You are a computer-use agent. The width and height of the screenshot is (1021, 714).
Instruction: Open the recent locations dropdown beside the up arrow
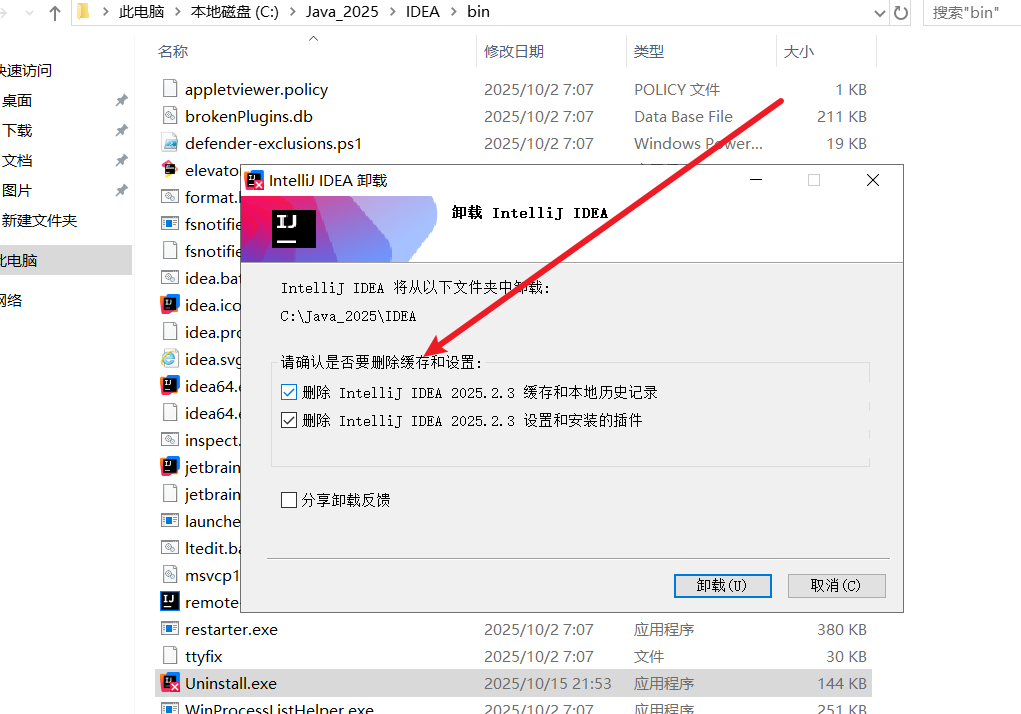[x=31, y=13]
